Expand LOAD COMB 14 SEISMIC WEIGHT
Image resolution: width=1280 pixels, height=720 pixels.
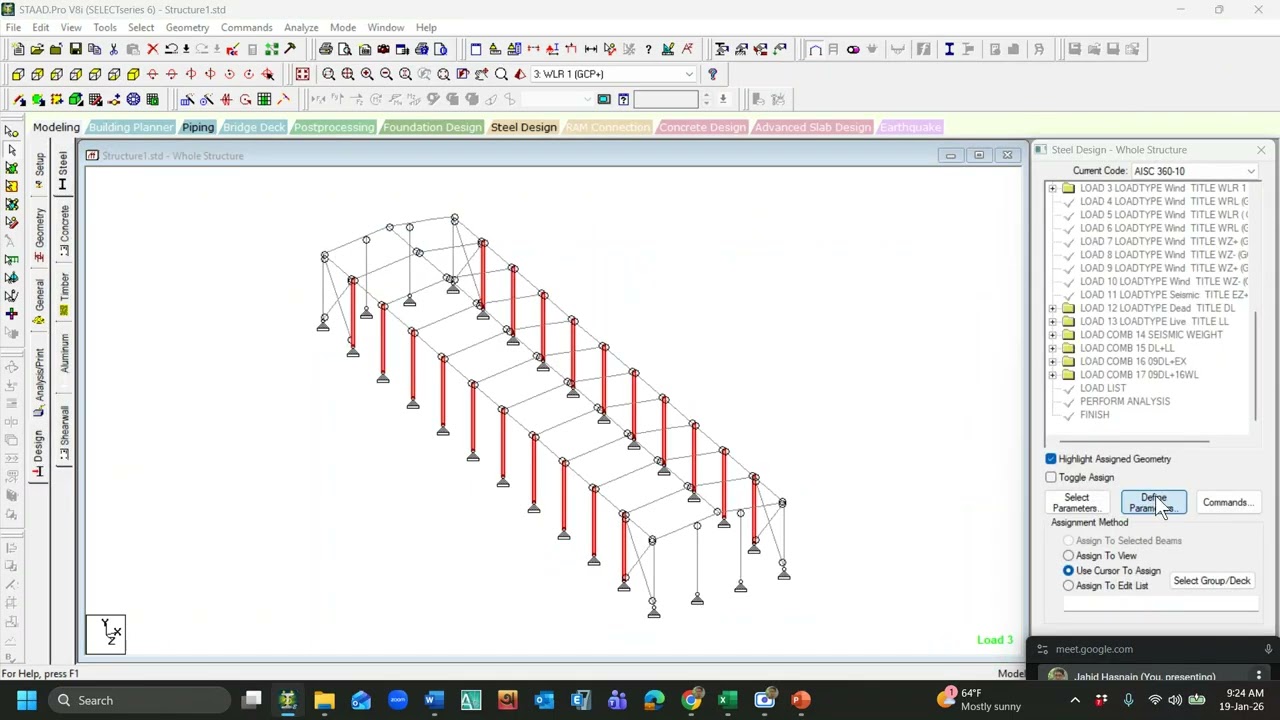pyautogui.click(x=1052, y=335)
